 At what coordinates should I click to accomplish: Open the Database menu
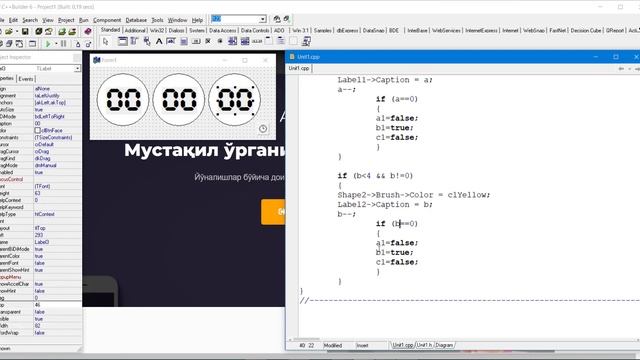pyautogui.click(x=136, y=20)
